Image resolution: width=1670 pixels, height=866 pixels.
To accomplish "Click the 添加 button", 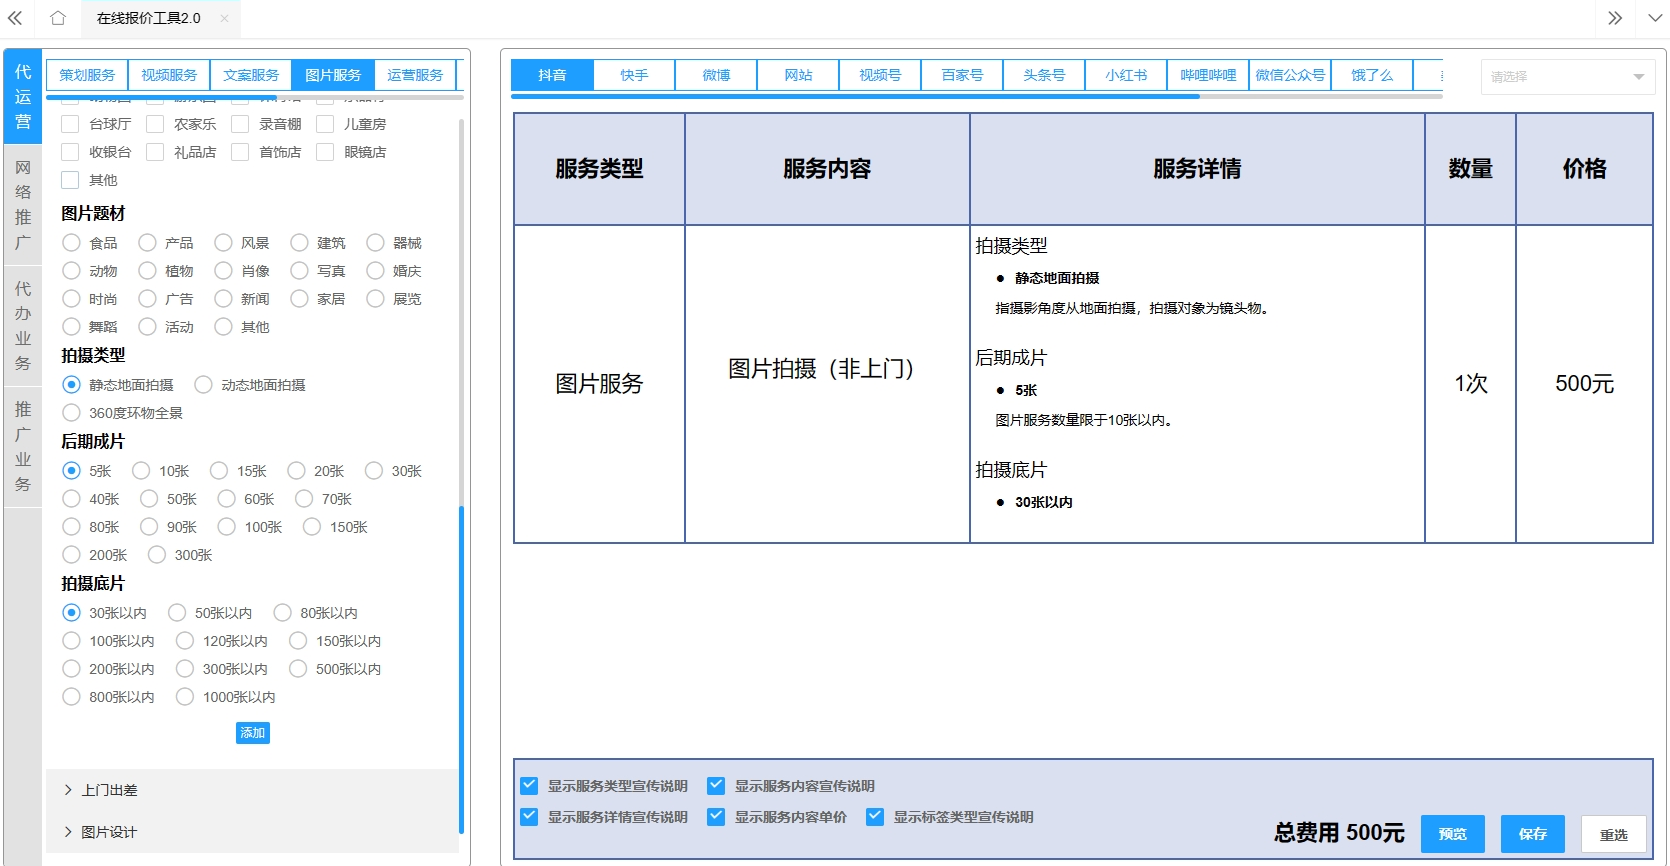I will (x=252, y=733).
